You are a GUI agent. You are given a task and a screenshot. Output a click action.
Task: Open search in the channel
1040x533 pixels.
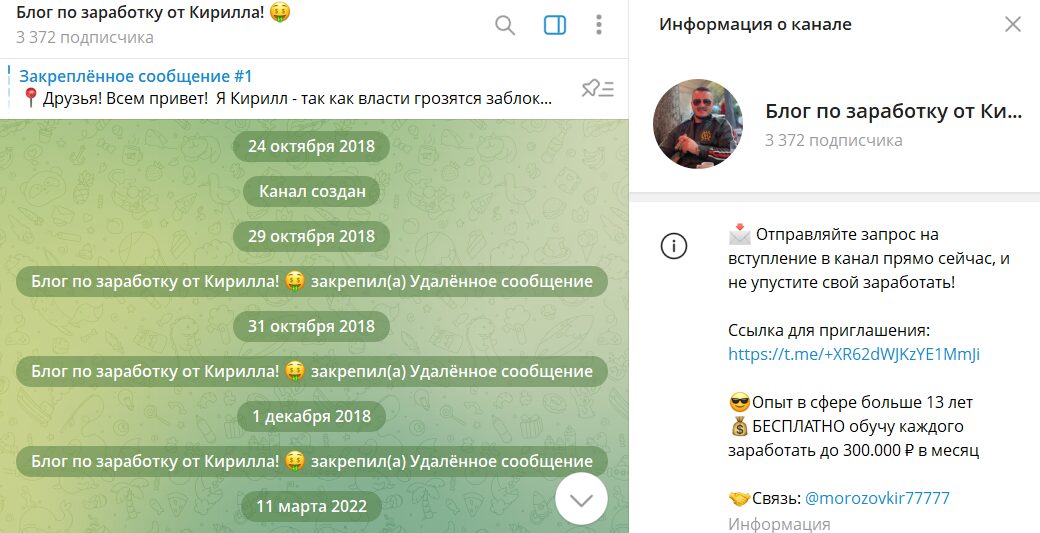point(505,26)
